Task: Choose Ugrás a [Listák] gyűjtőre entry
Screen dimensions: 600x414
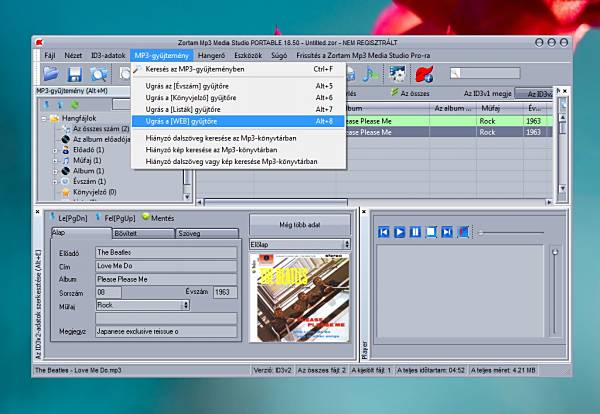Action: (238, 109)
